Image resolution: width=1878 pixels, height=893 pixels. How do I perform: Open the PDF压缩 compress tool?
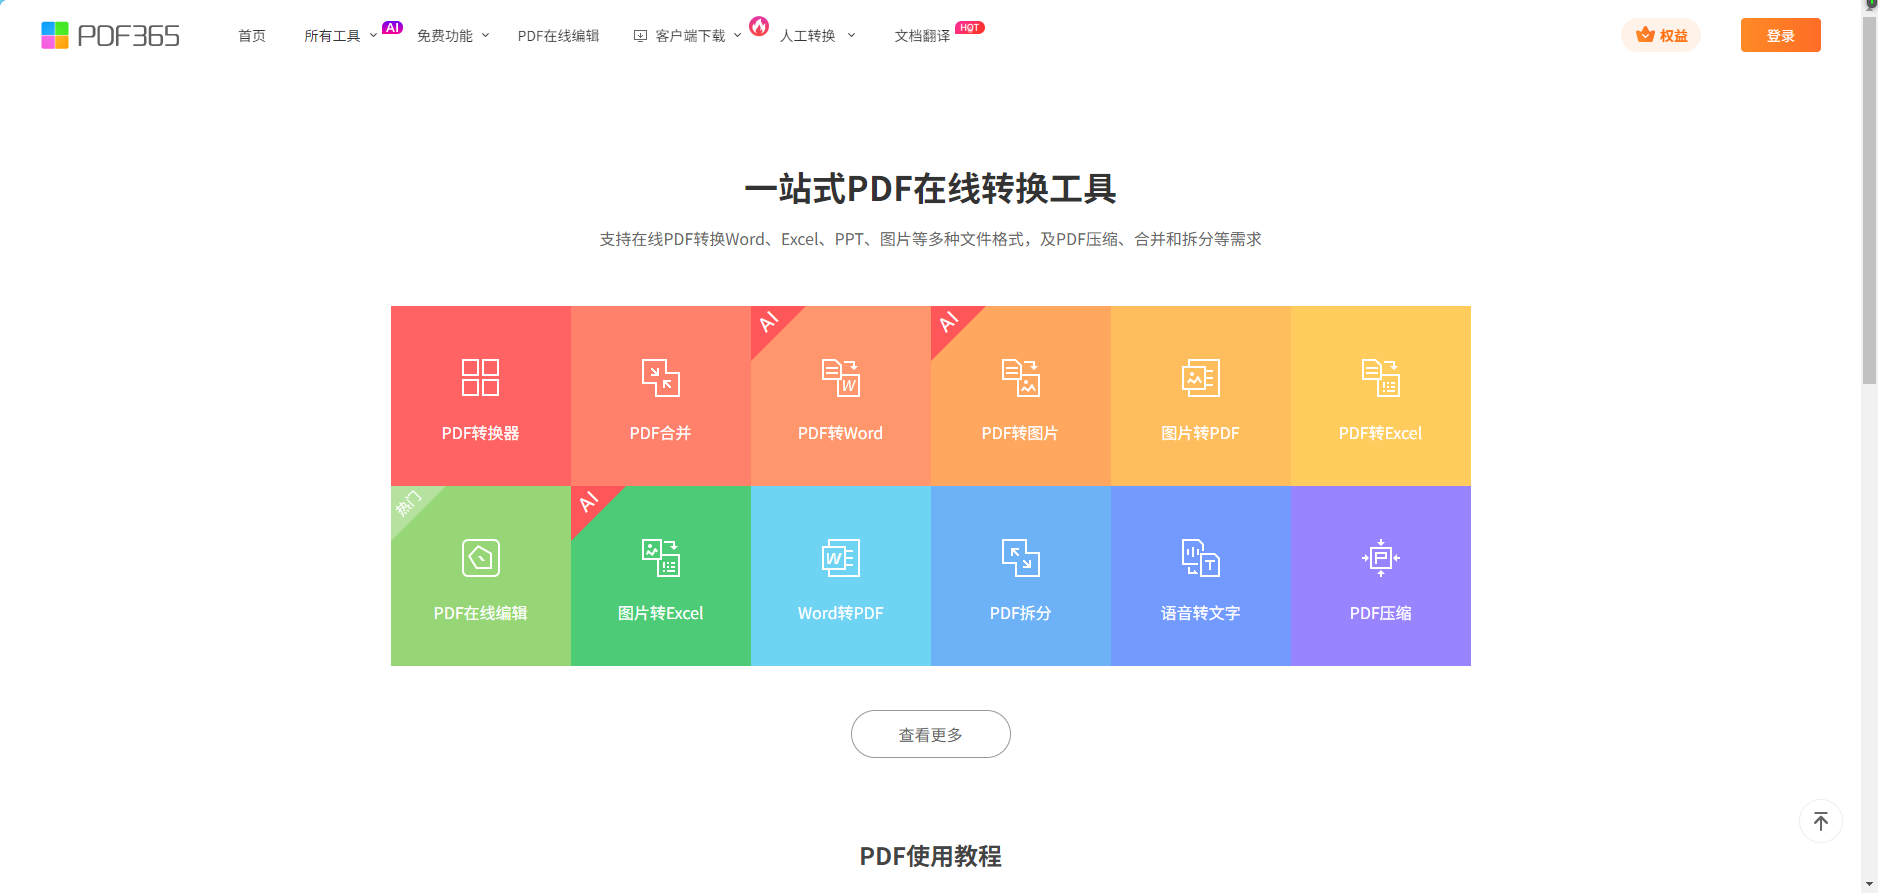point(1380,576)
